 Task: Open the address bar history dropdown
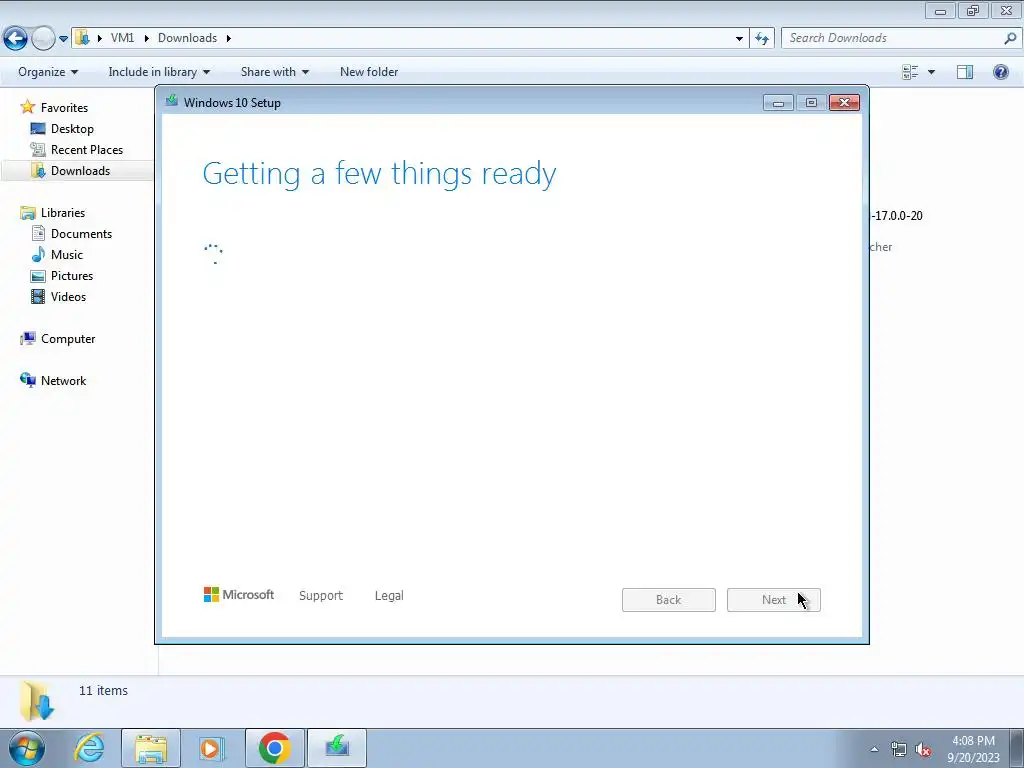click(x=739, y=39)
